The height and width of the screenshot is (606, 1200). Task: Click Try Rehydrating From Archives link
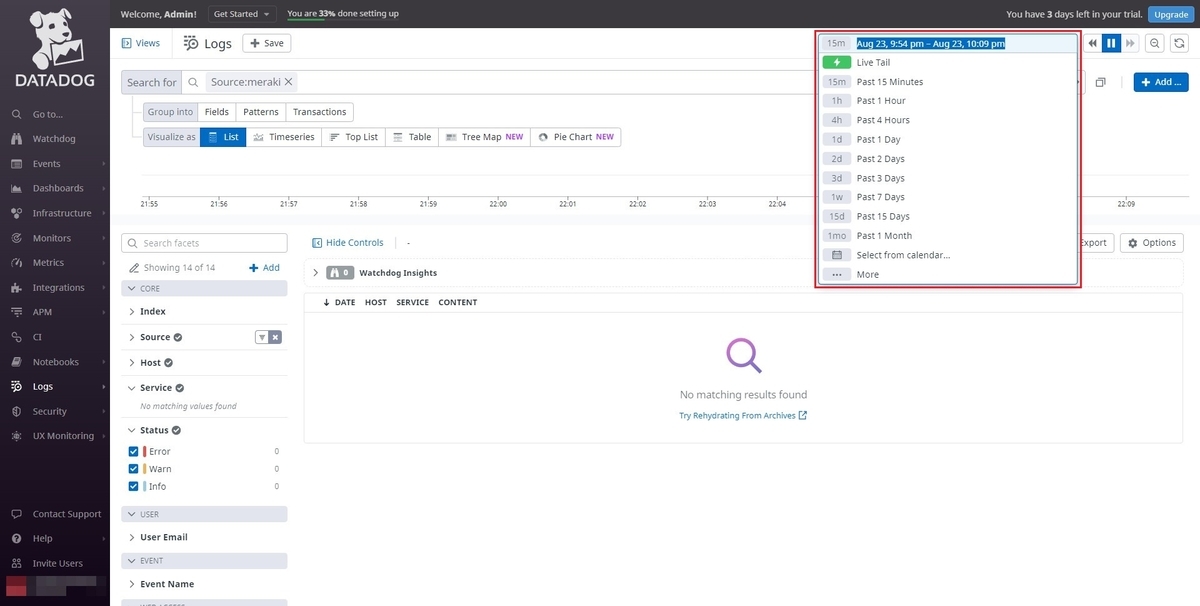click(x=736, y=413)
